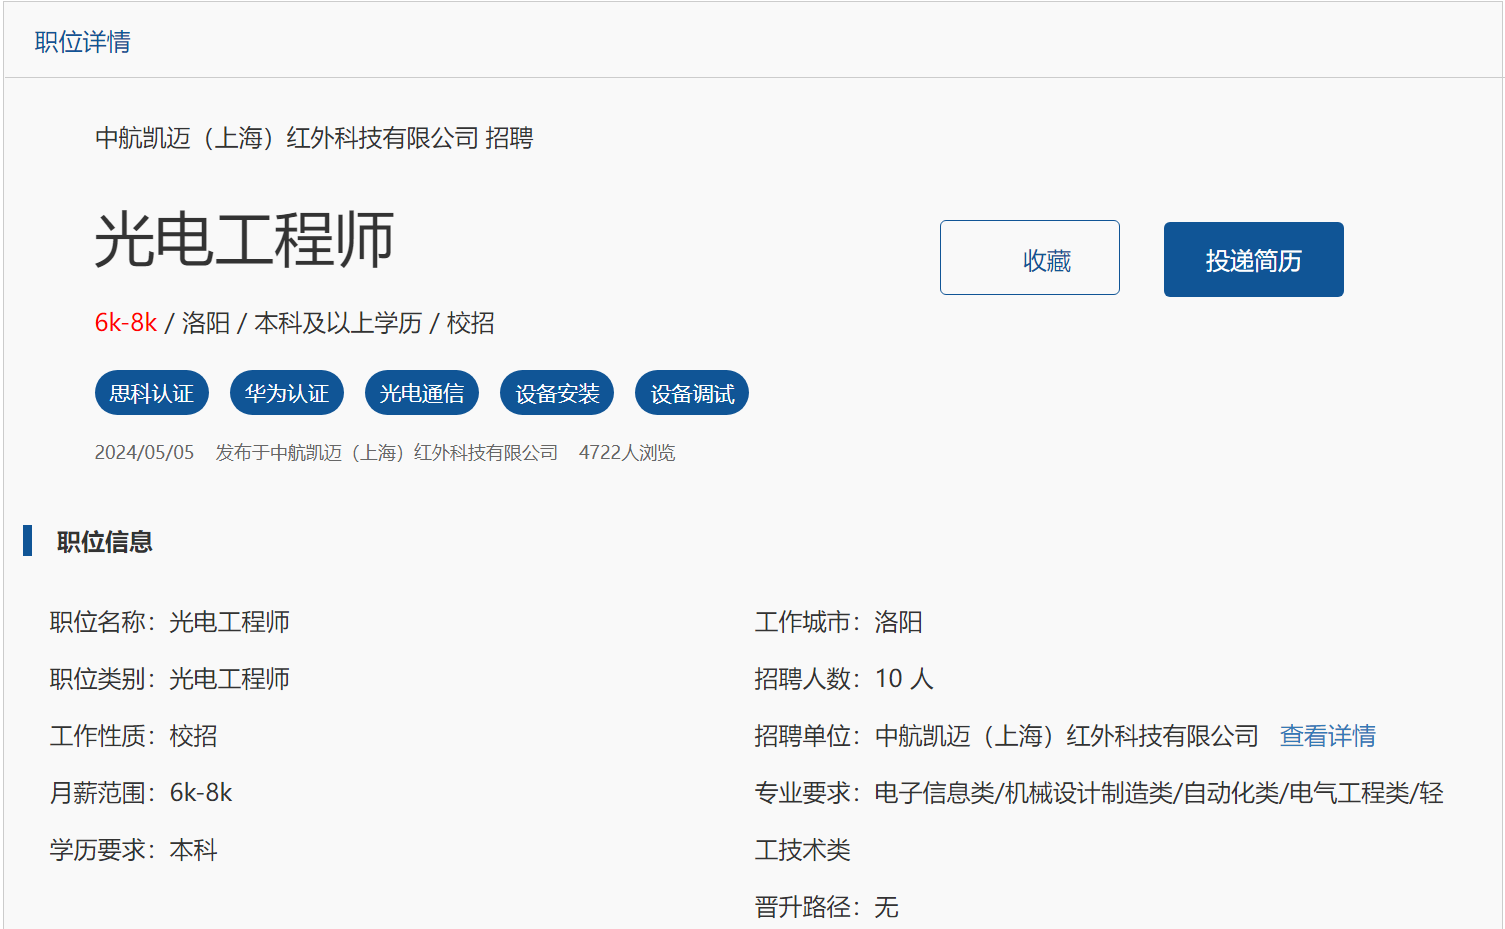Open the 职位详情 tab
Viewport: 1505px width, 929px height.
coord(82,42)
